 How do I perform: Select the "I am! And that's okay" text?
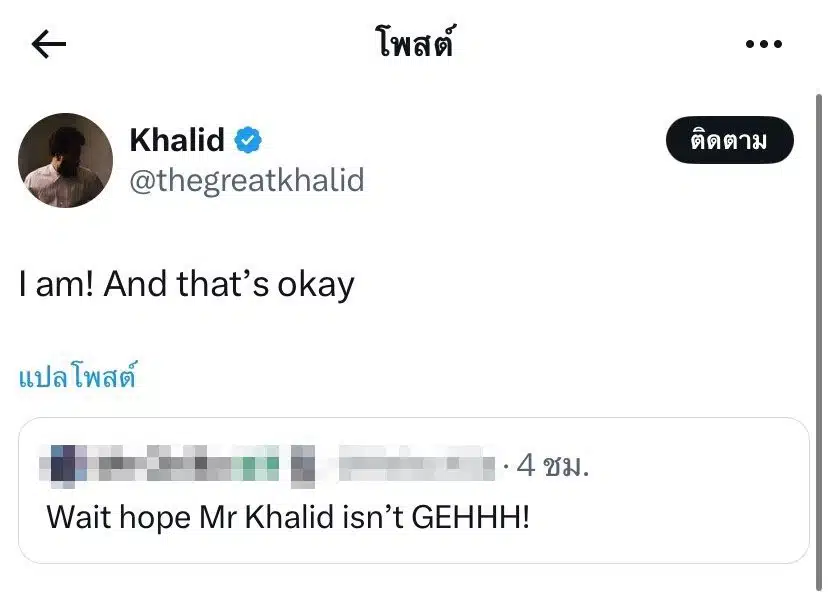point(187,286)
